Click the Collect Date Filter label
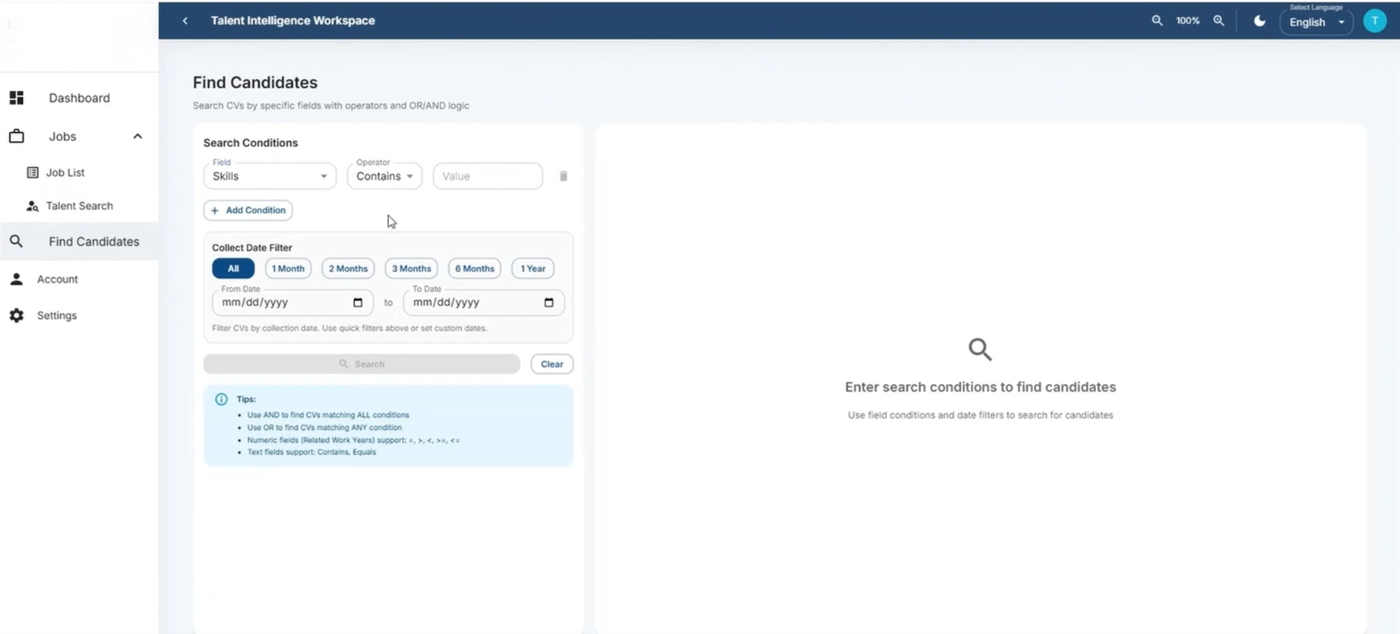The width and height of the screenshot is (1400, 634). click(252, 248)
